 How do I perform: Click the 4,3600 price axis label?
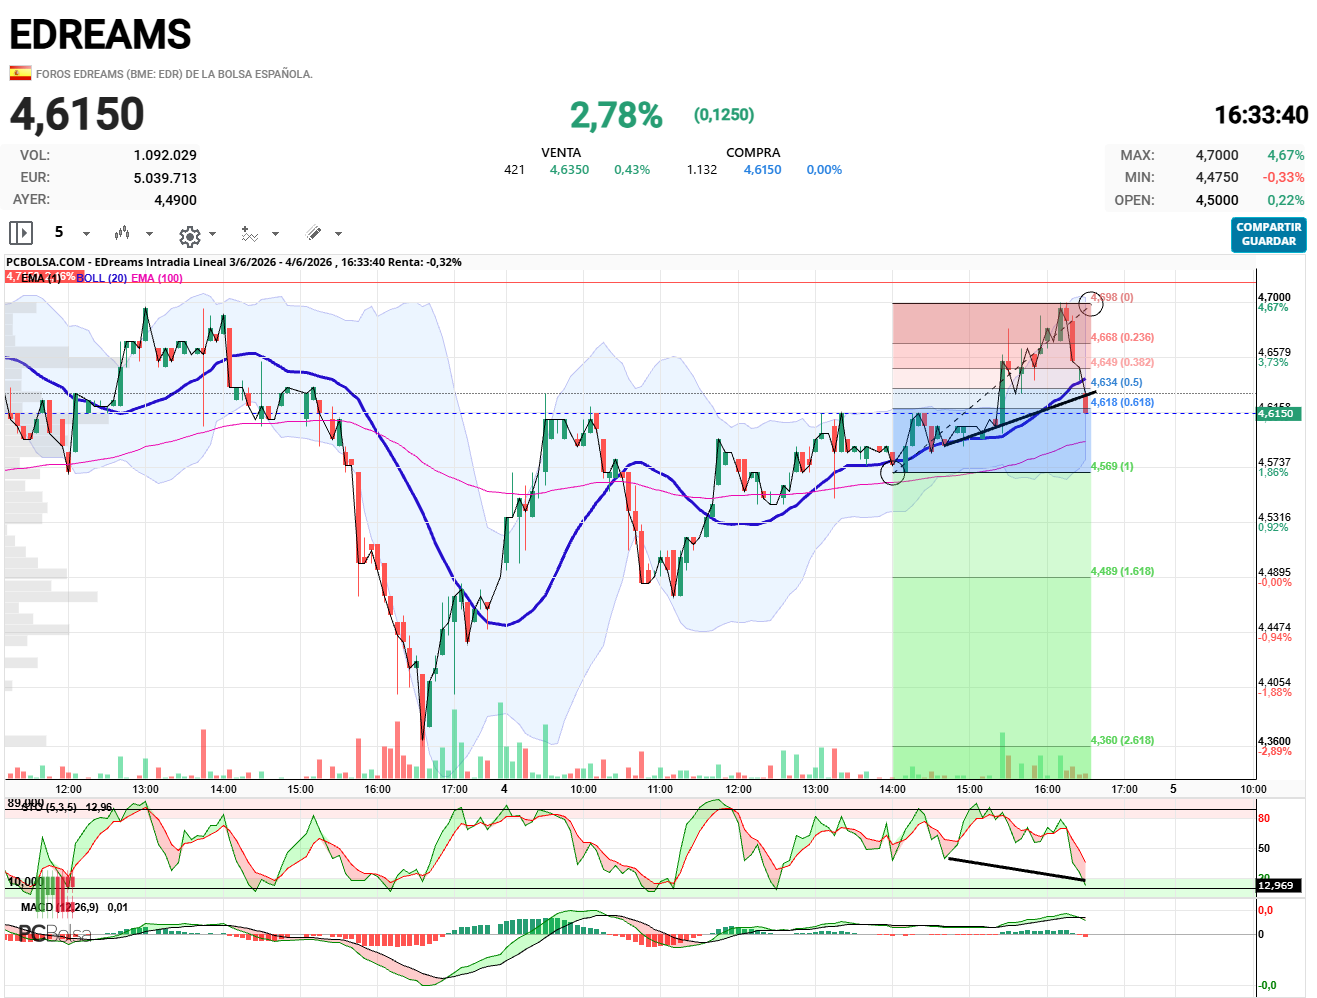(x=1274, y=741)
